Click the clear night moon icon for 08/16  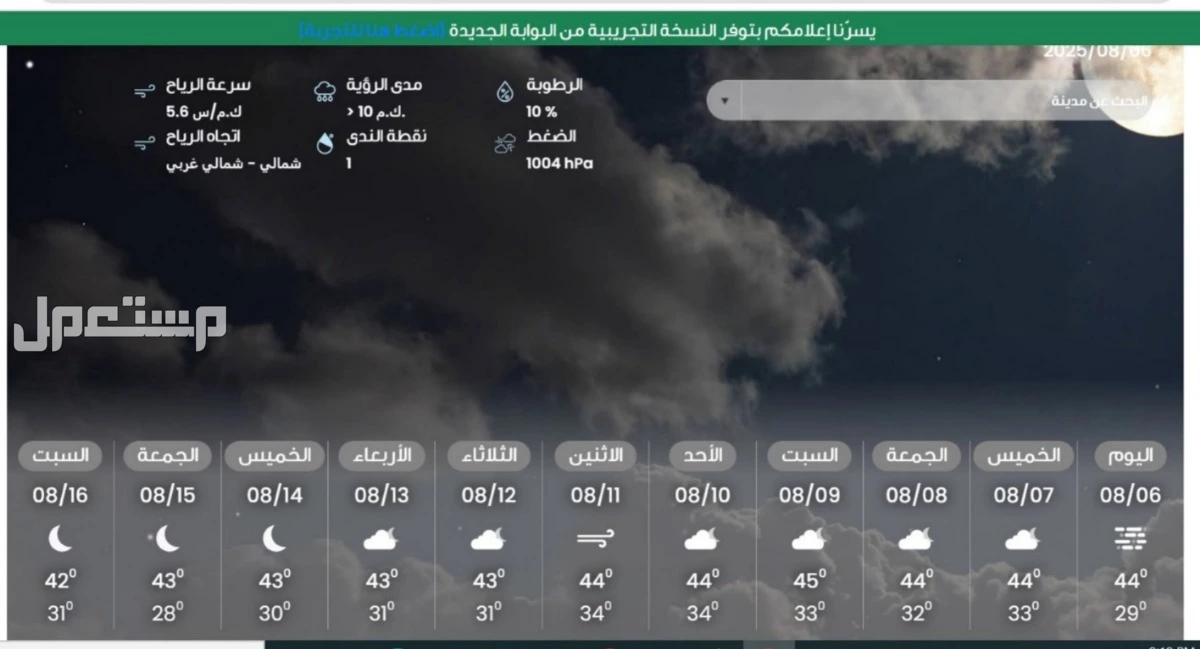pos(61,540)
